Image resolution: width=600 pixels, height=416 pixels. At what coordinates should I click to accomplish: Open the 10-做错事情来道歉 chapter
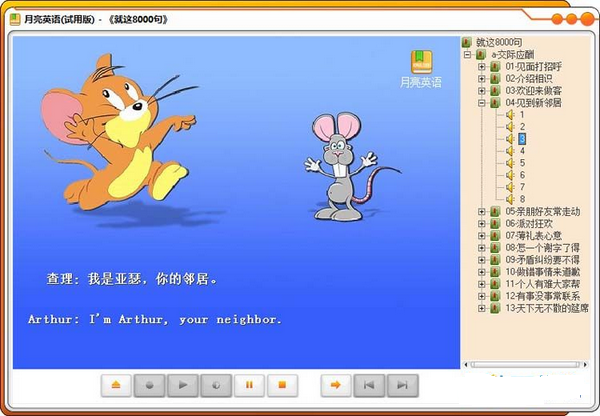pyautogui.click(x=541, y=271)
